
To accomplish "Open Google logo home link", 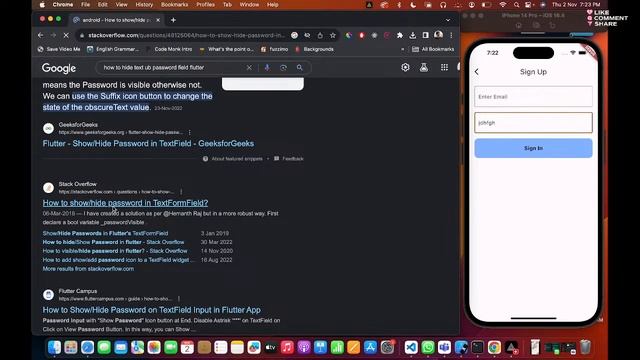I will 59,68.
